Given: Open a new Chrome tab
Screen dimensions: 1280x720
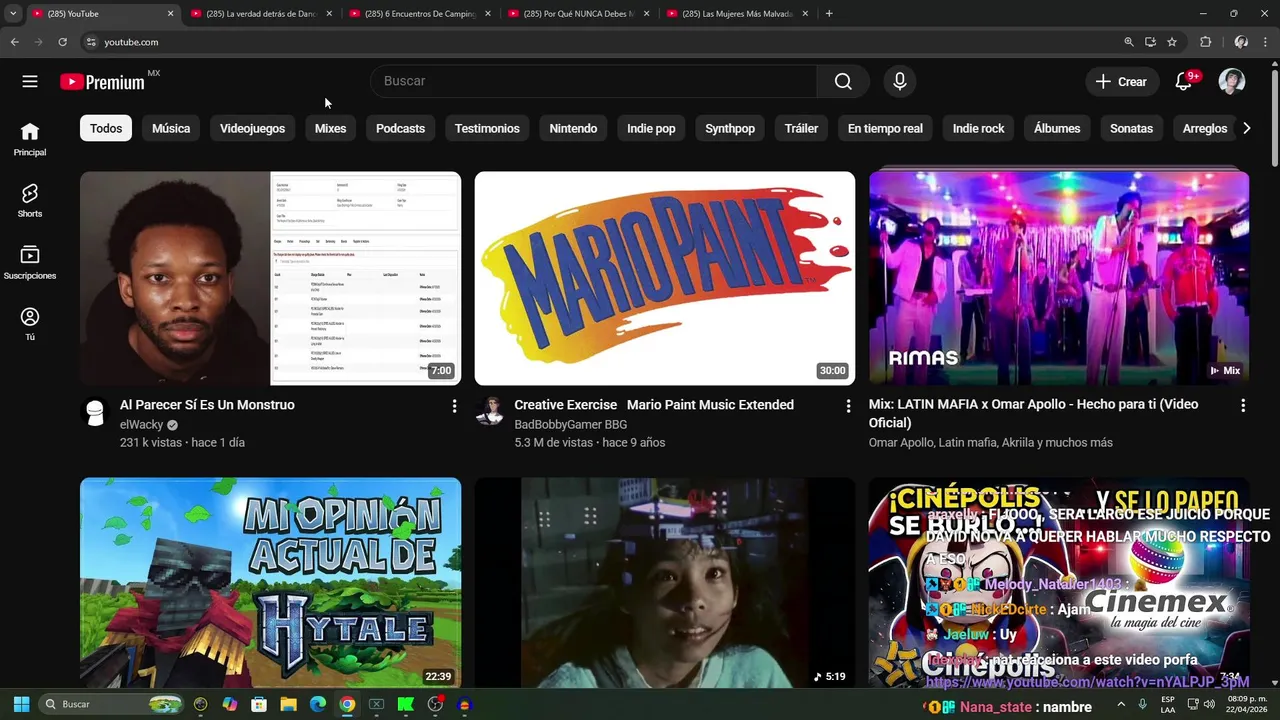Looking at the screenshot, I should coord(829,14).
